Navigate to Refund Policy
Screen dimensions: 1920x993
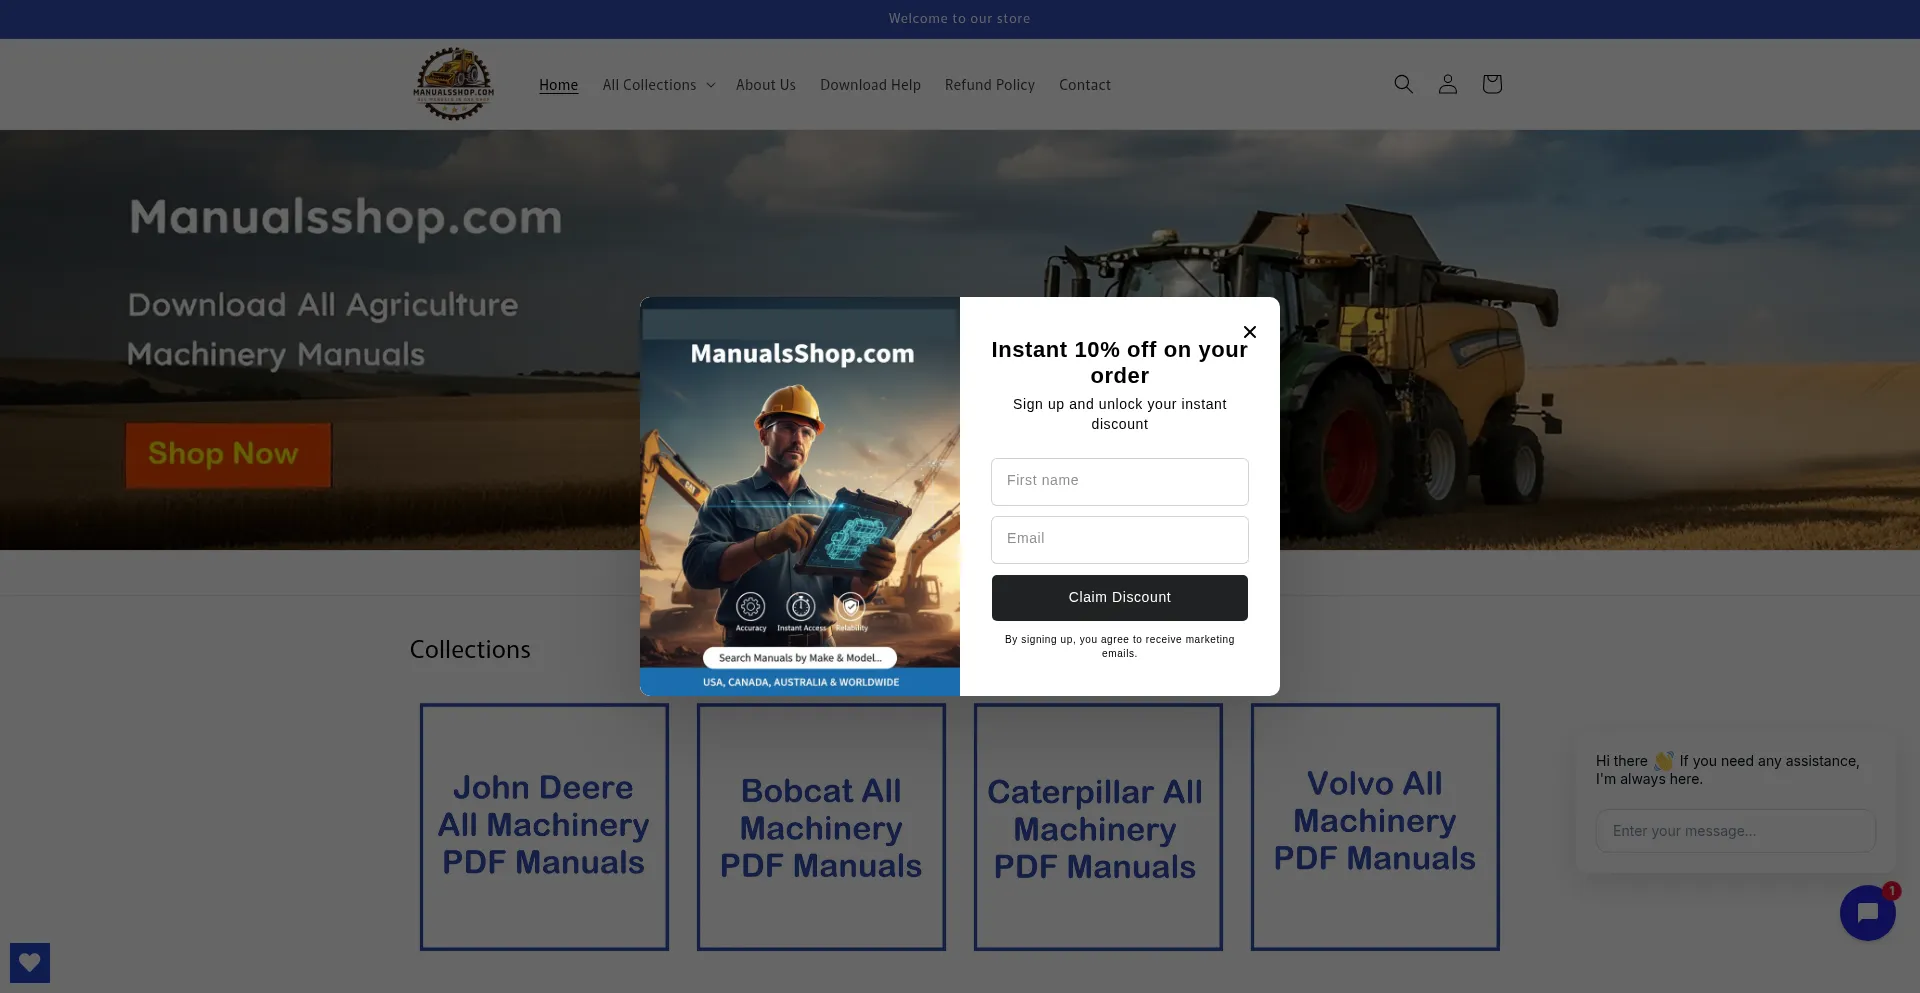(989, 85)
